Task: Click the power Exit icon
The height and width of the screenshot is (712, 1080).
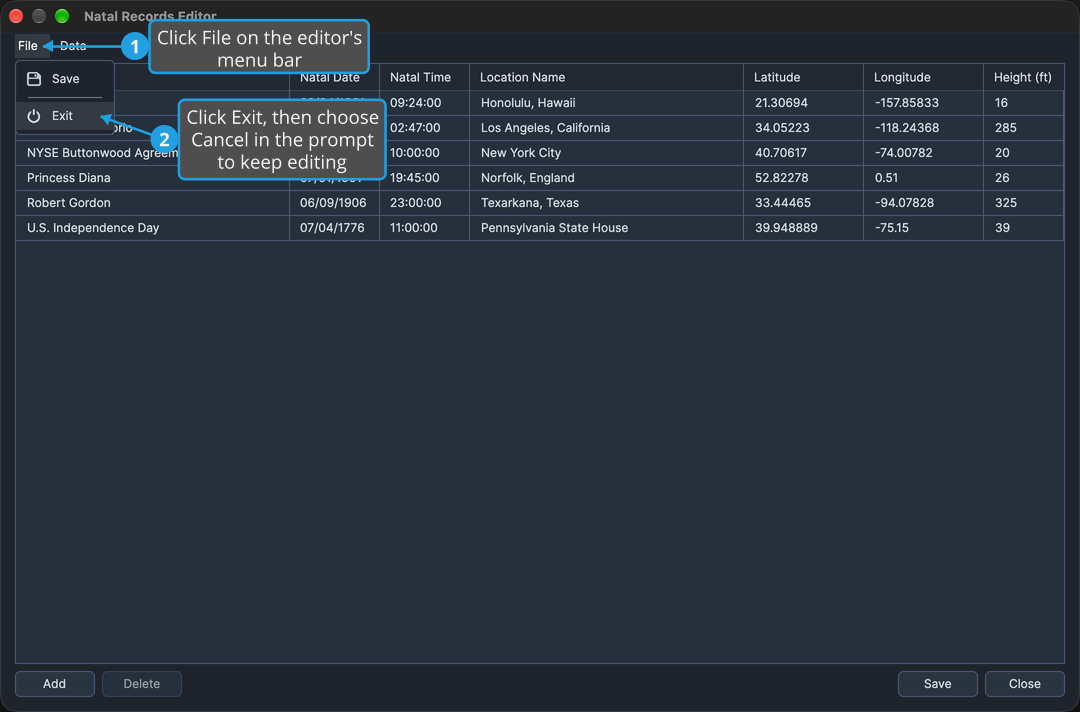Action: tap(34, 116)
